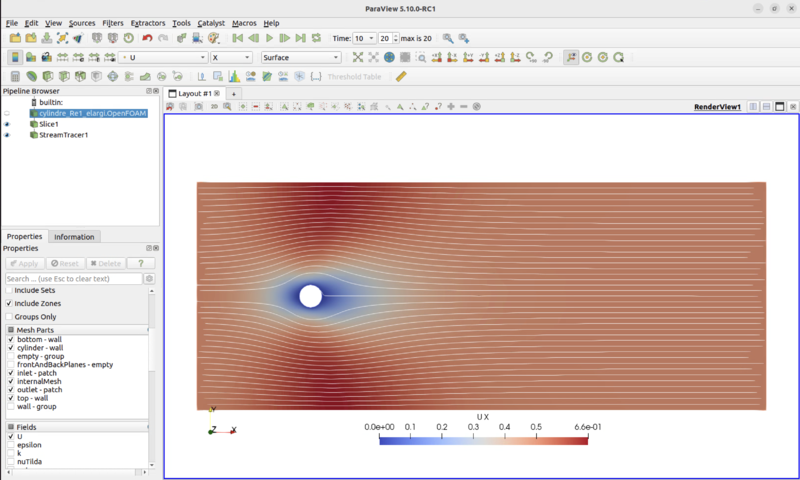Jump to first time frame
Viewport: 800px width, 480px height.
(x=237, y=38)
